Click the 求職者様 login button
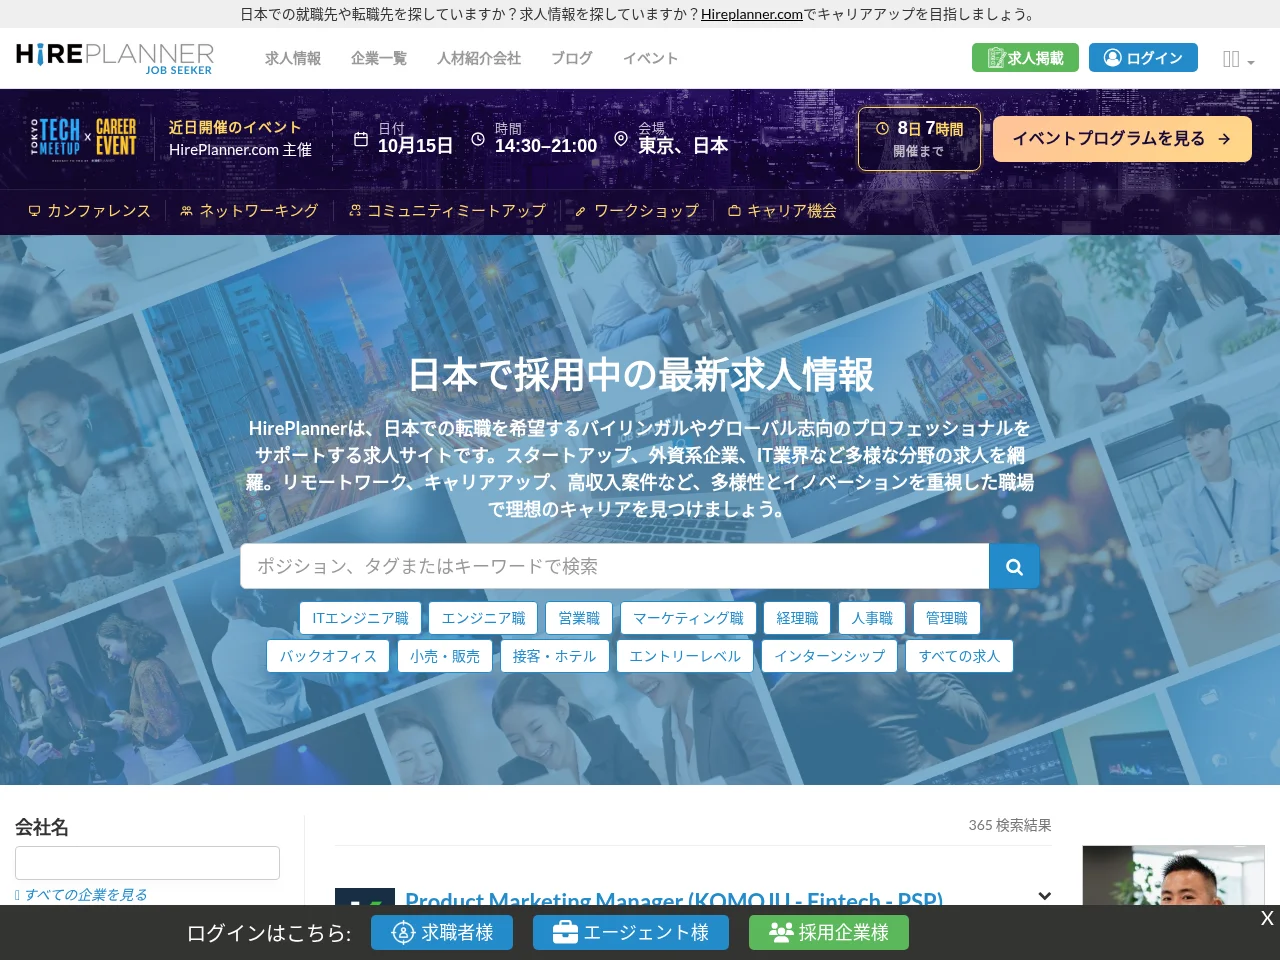 442,933
